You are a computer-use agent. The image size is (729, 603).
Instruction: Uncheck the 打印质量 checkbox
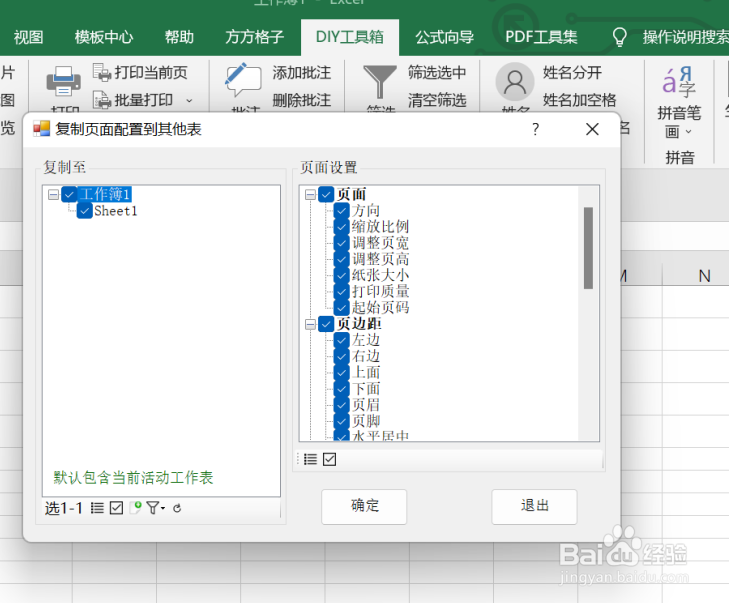pyautogui.click(x=341, y=292)
